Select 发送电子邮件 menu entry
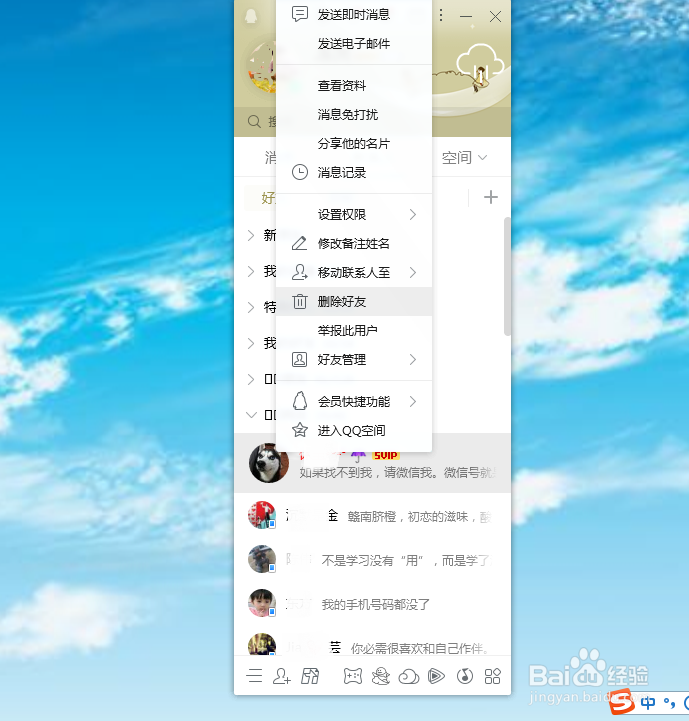689x721 pixels. (x=354, y=44)
